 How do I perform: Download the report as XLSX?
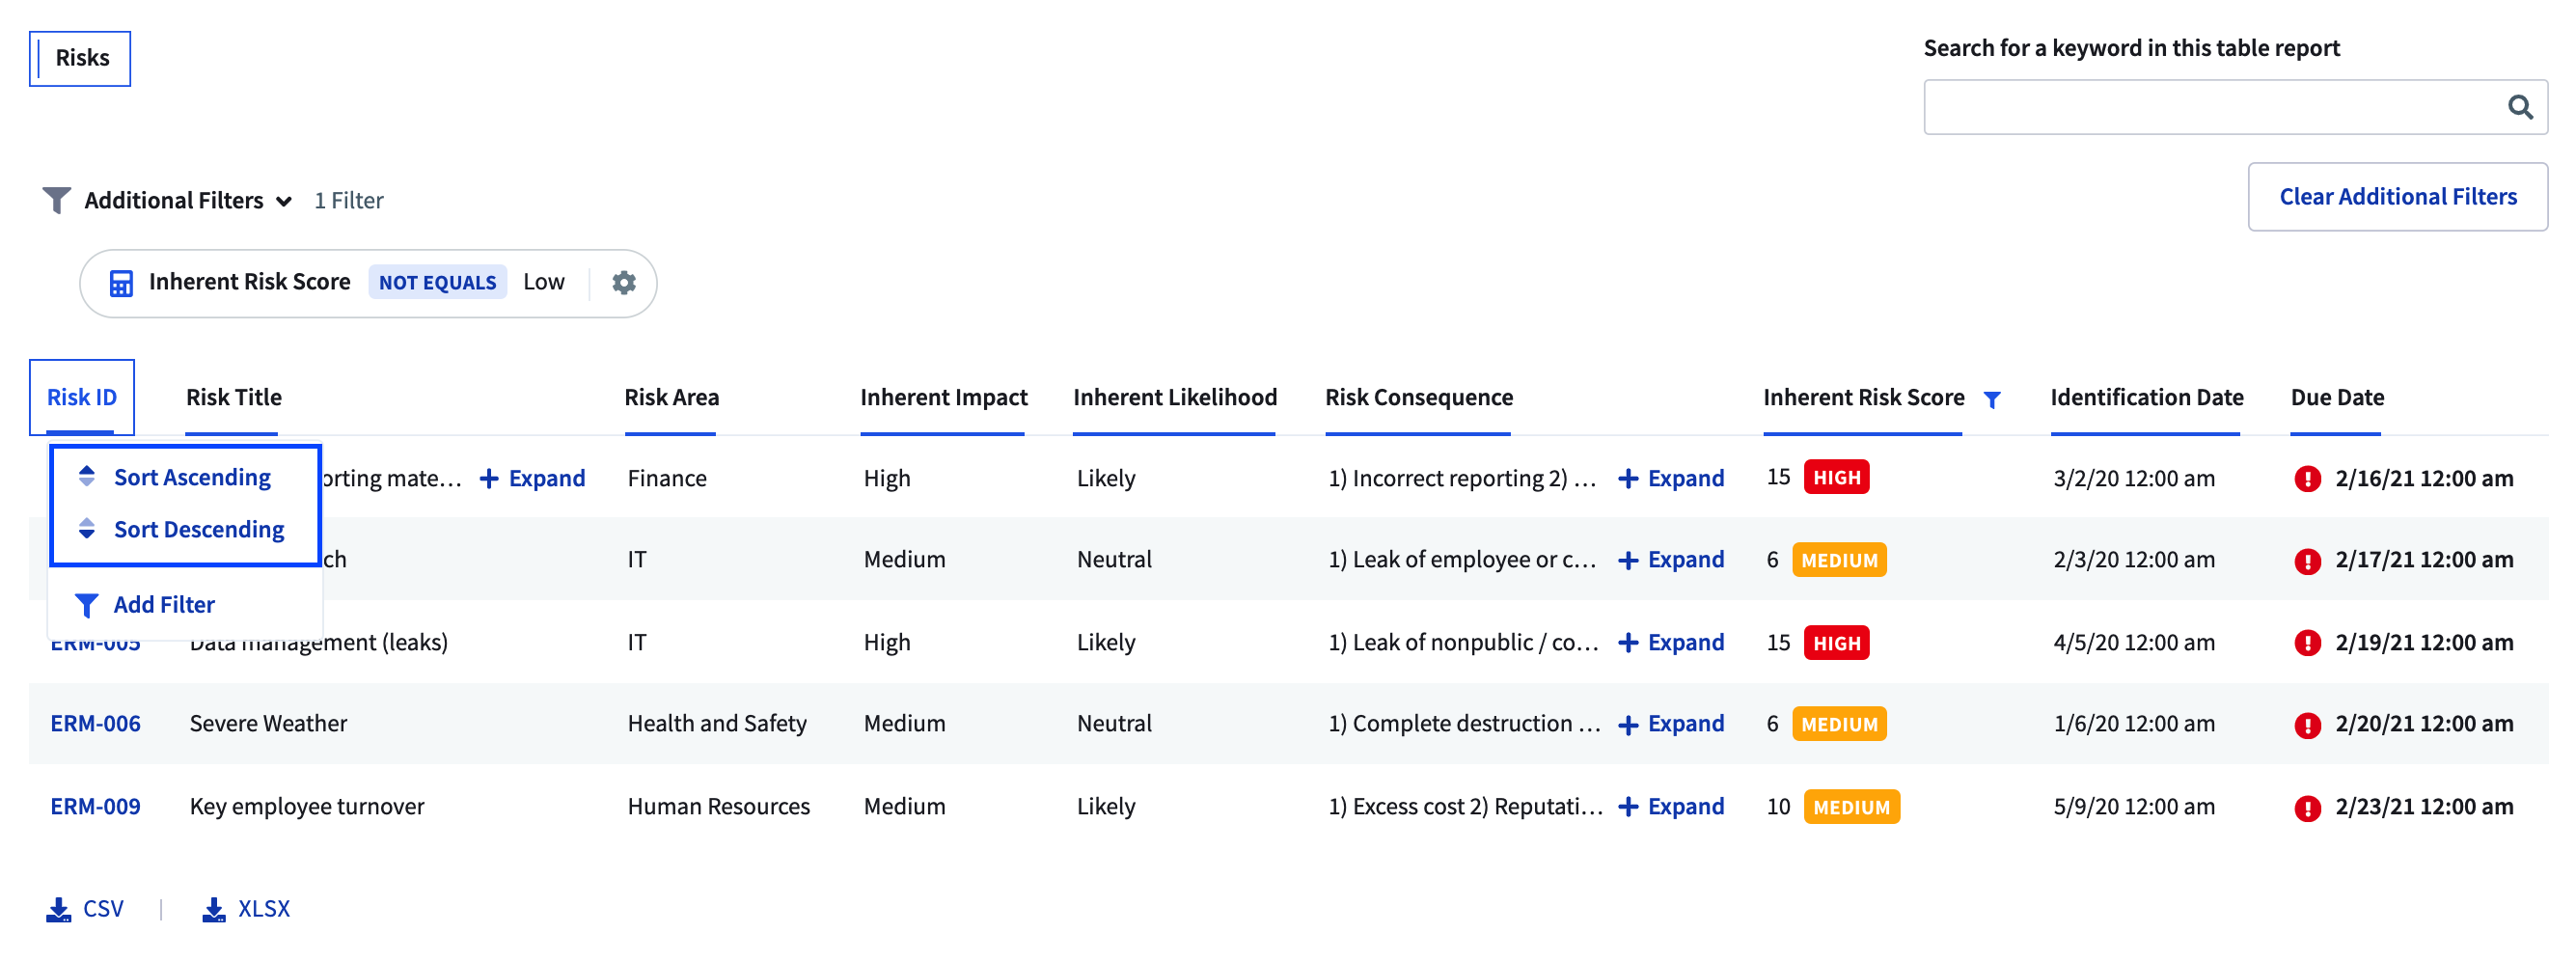click(x=246, y=908)
